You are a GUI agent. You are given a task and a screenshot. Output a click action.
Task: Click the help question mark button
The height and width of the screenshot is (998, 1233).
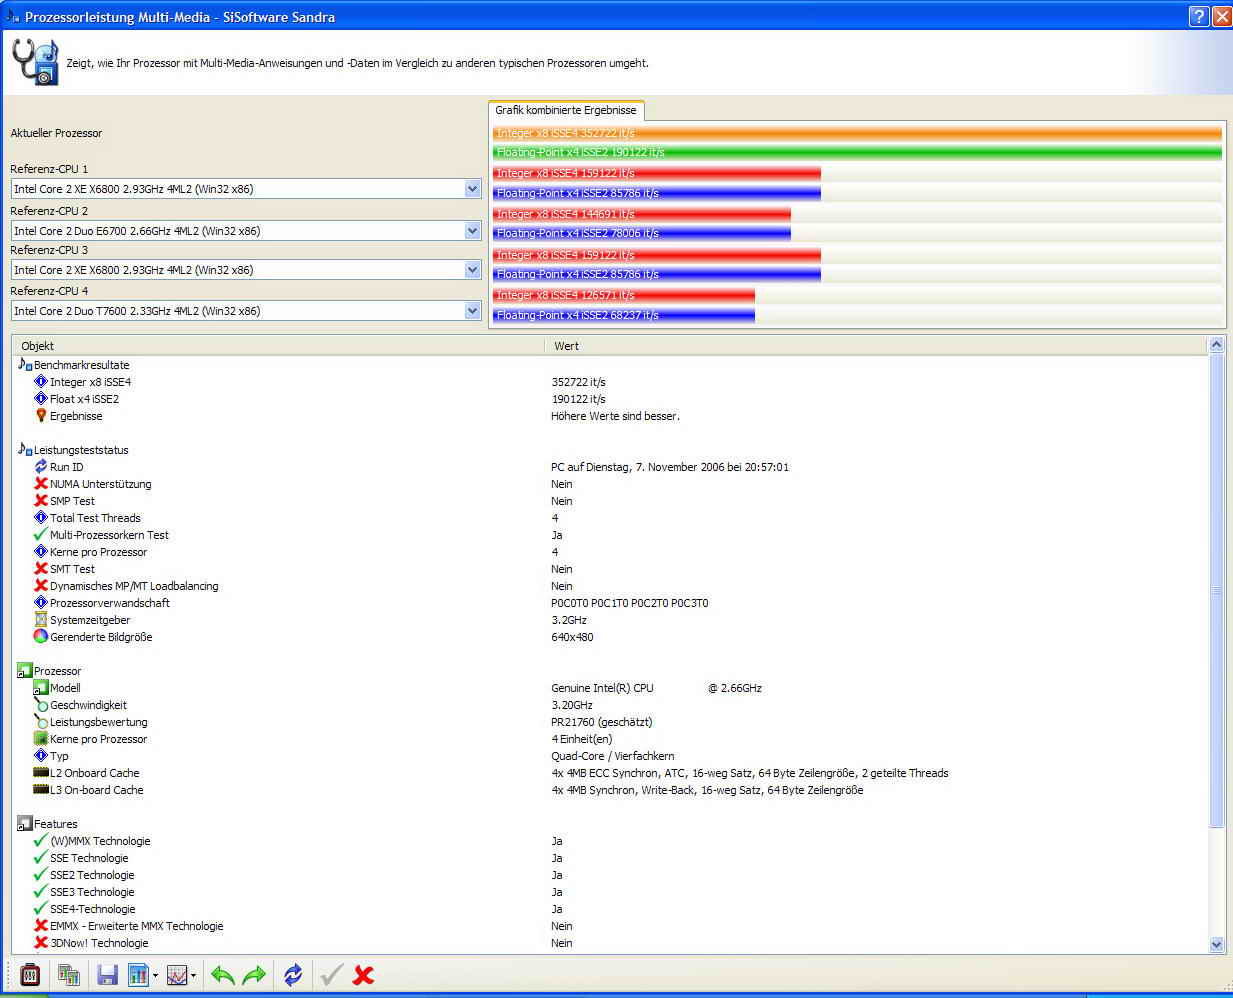point(1199,17)
